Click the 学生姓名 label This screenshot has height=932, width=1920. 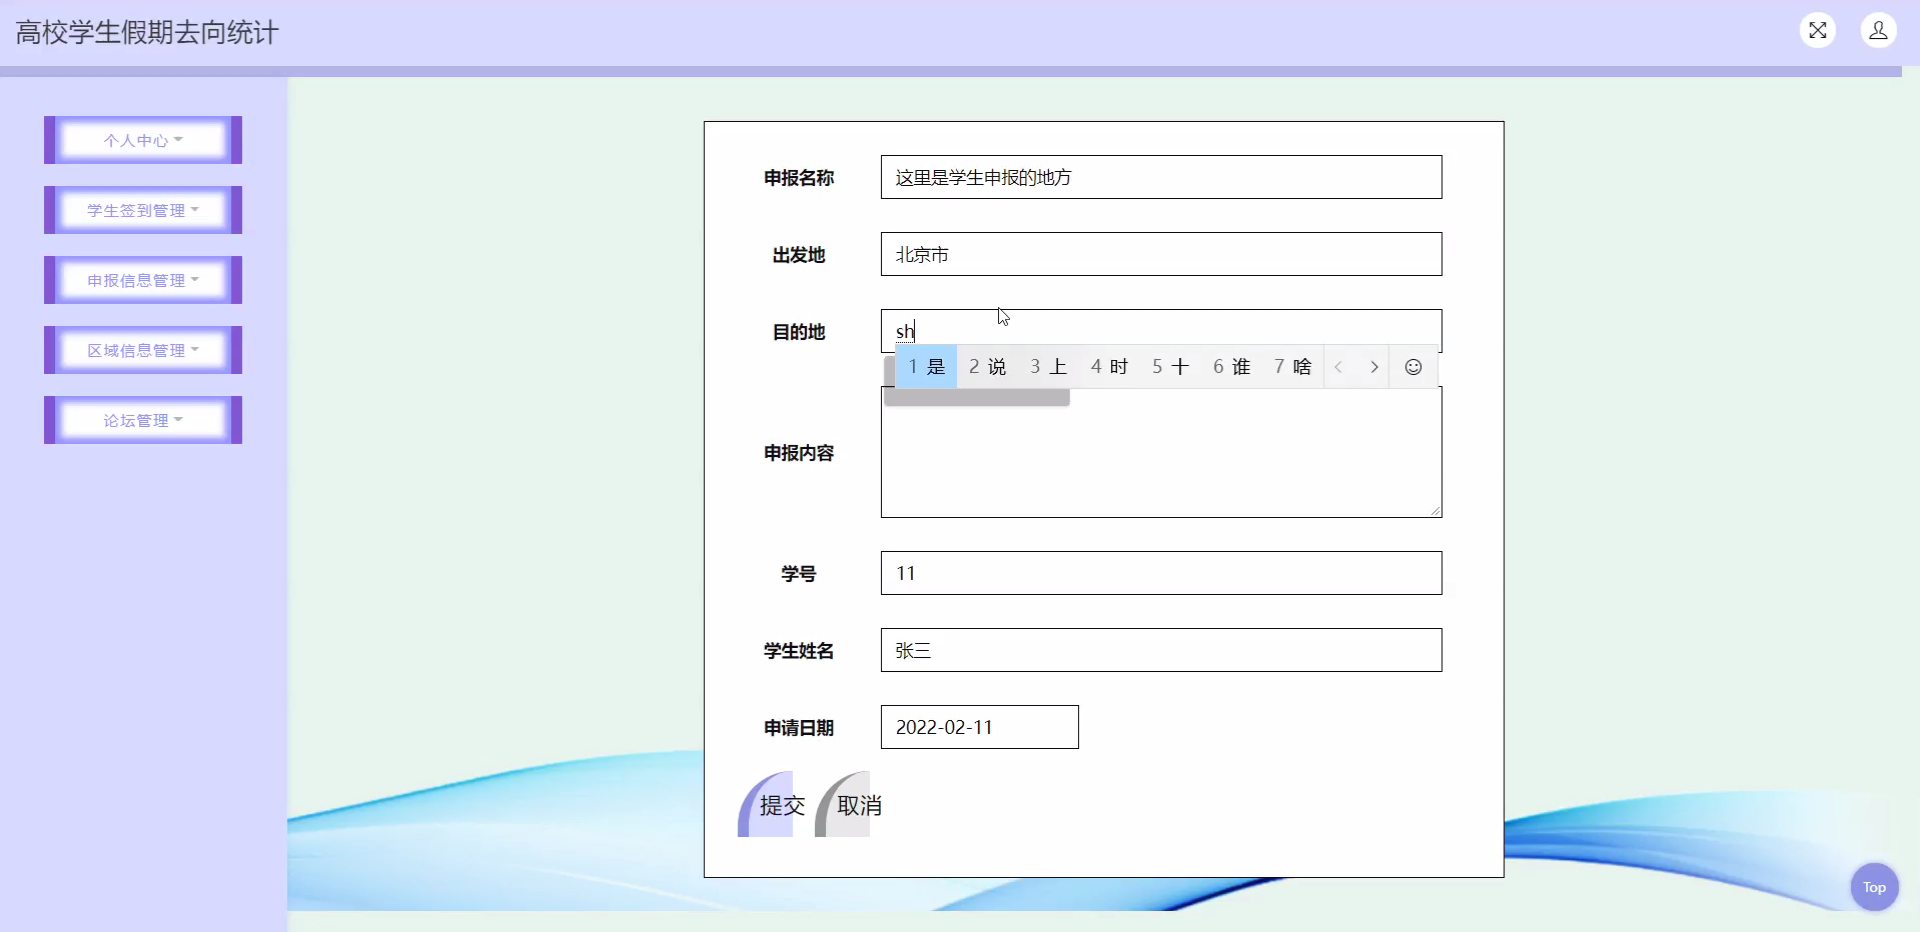pyautogui.click(x=798, y=651)
